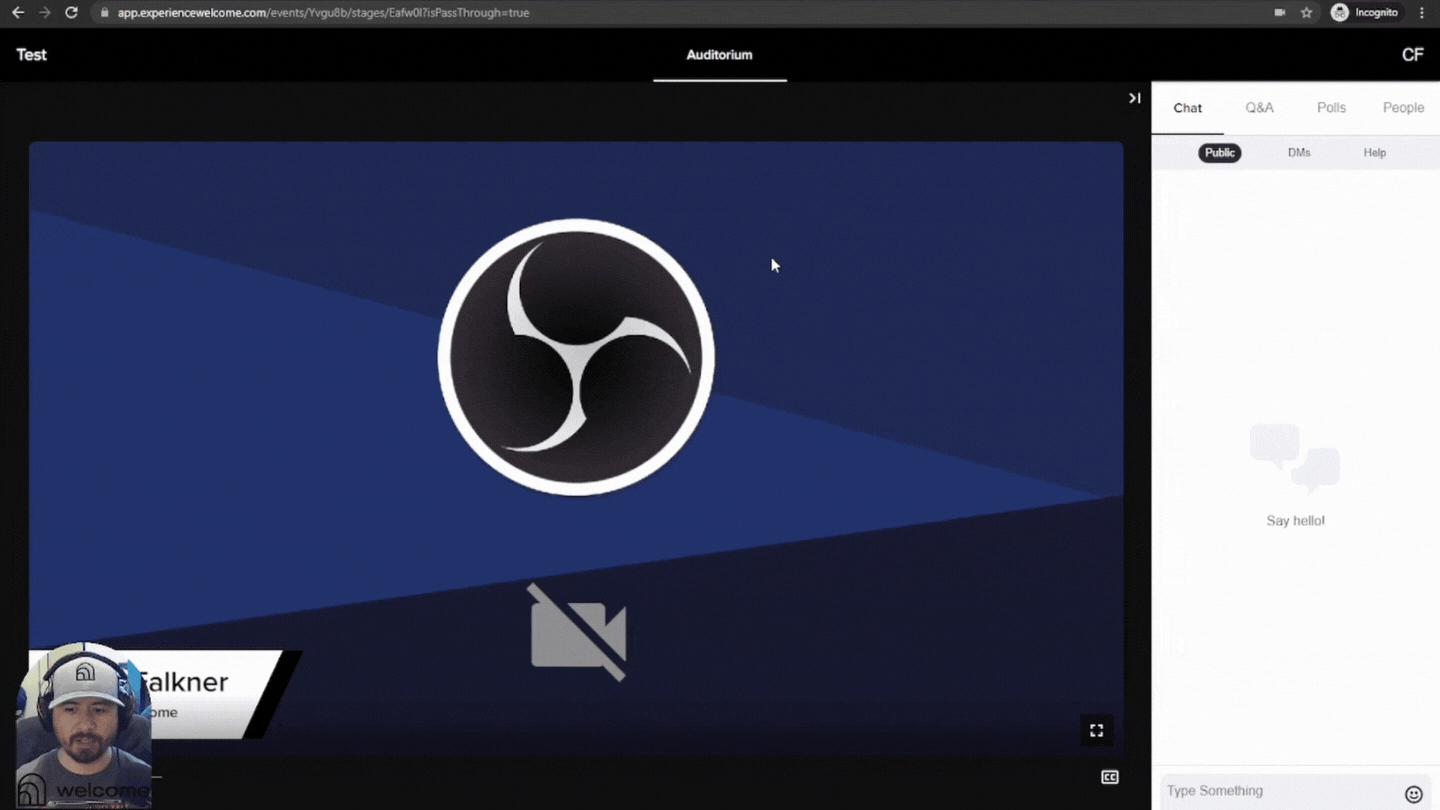Click the camera indicator in address bar
Image resolution: width=1440 pixels, height=810 pixels.
[x=1279, y=13]
